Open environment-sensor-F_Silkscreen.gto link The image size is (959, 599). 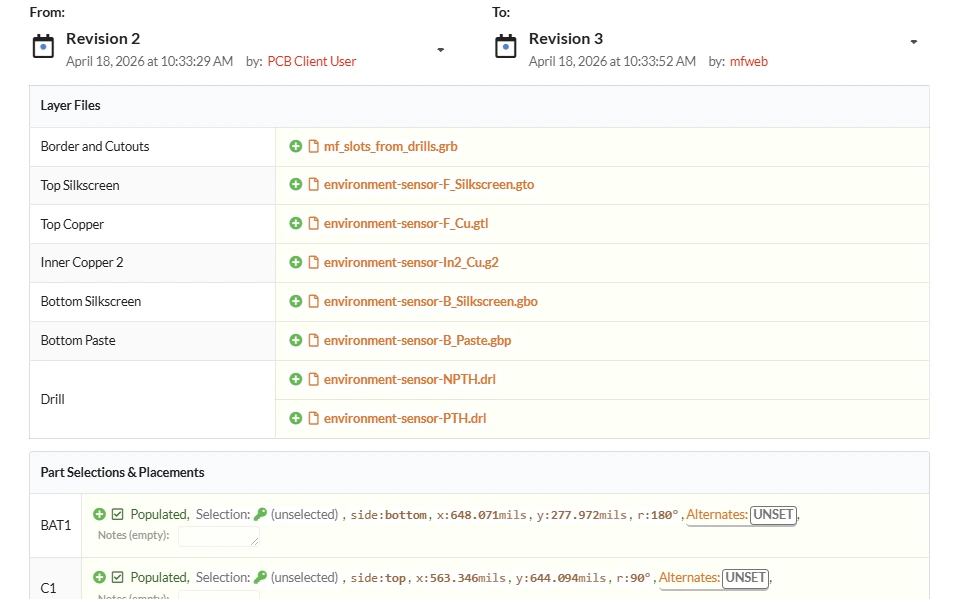pos(429,184)
